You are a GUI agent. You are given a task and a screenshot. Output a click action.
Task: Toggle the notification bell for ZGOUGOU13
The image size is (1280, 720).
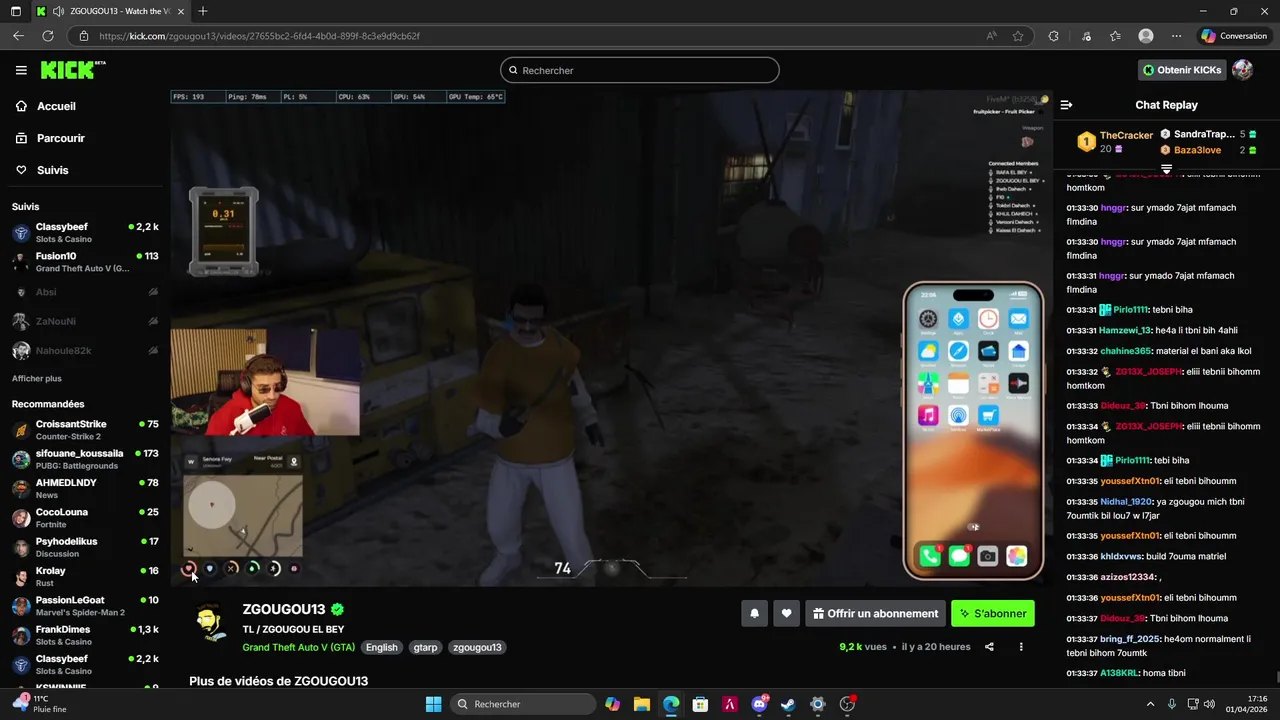755,614
